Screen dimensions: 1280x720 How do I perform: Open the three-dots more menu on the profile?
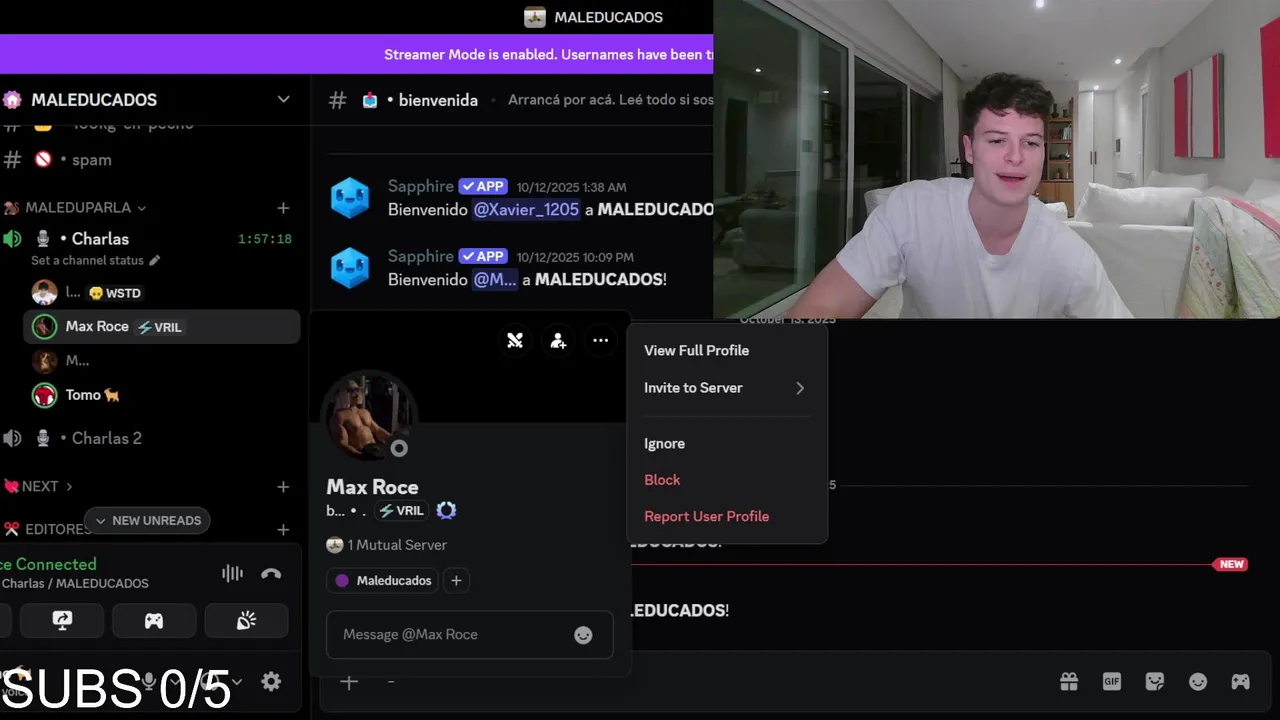click(600, 341)
